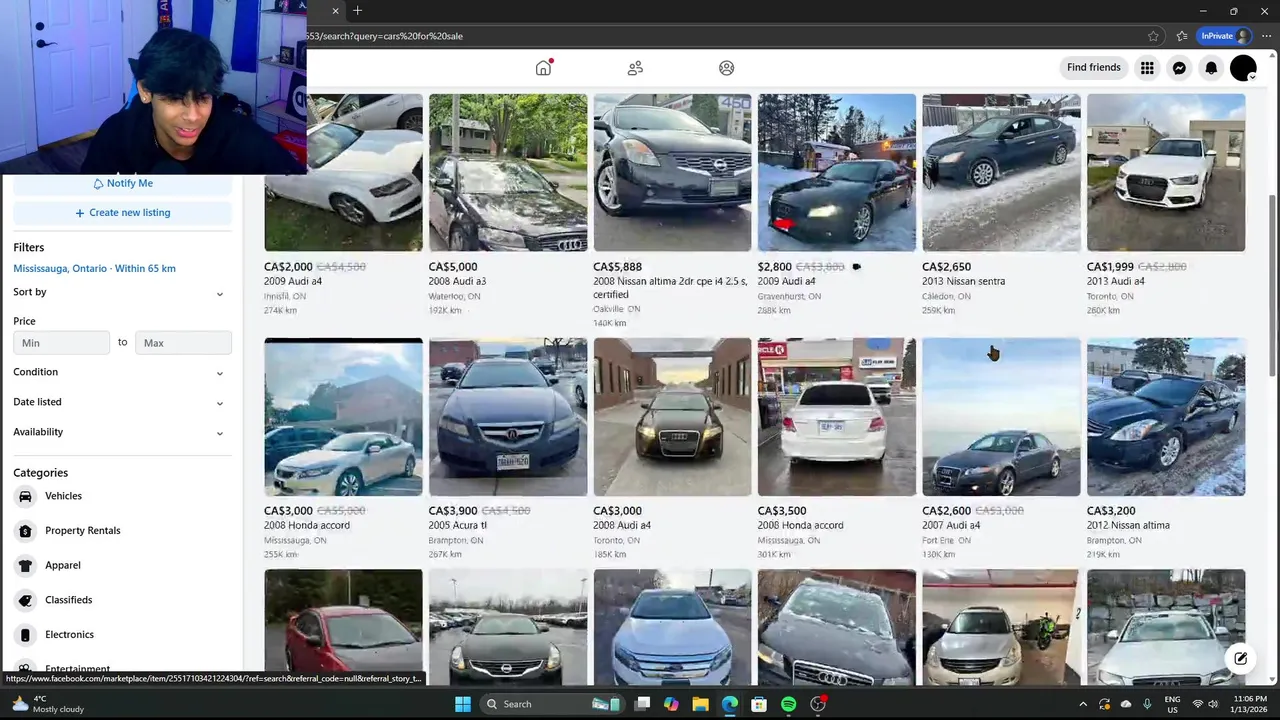Click the Vehicles category icon
This screenshot has width=1280, height=720.
(x=25, y=496)
